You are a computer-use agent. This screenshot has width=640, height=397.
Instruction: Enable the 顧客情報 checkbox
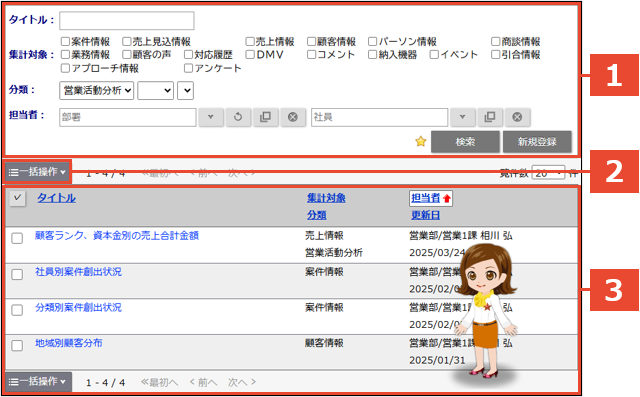[x=311, y=41]
